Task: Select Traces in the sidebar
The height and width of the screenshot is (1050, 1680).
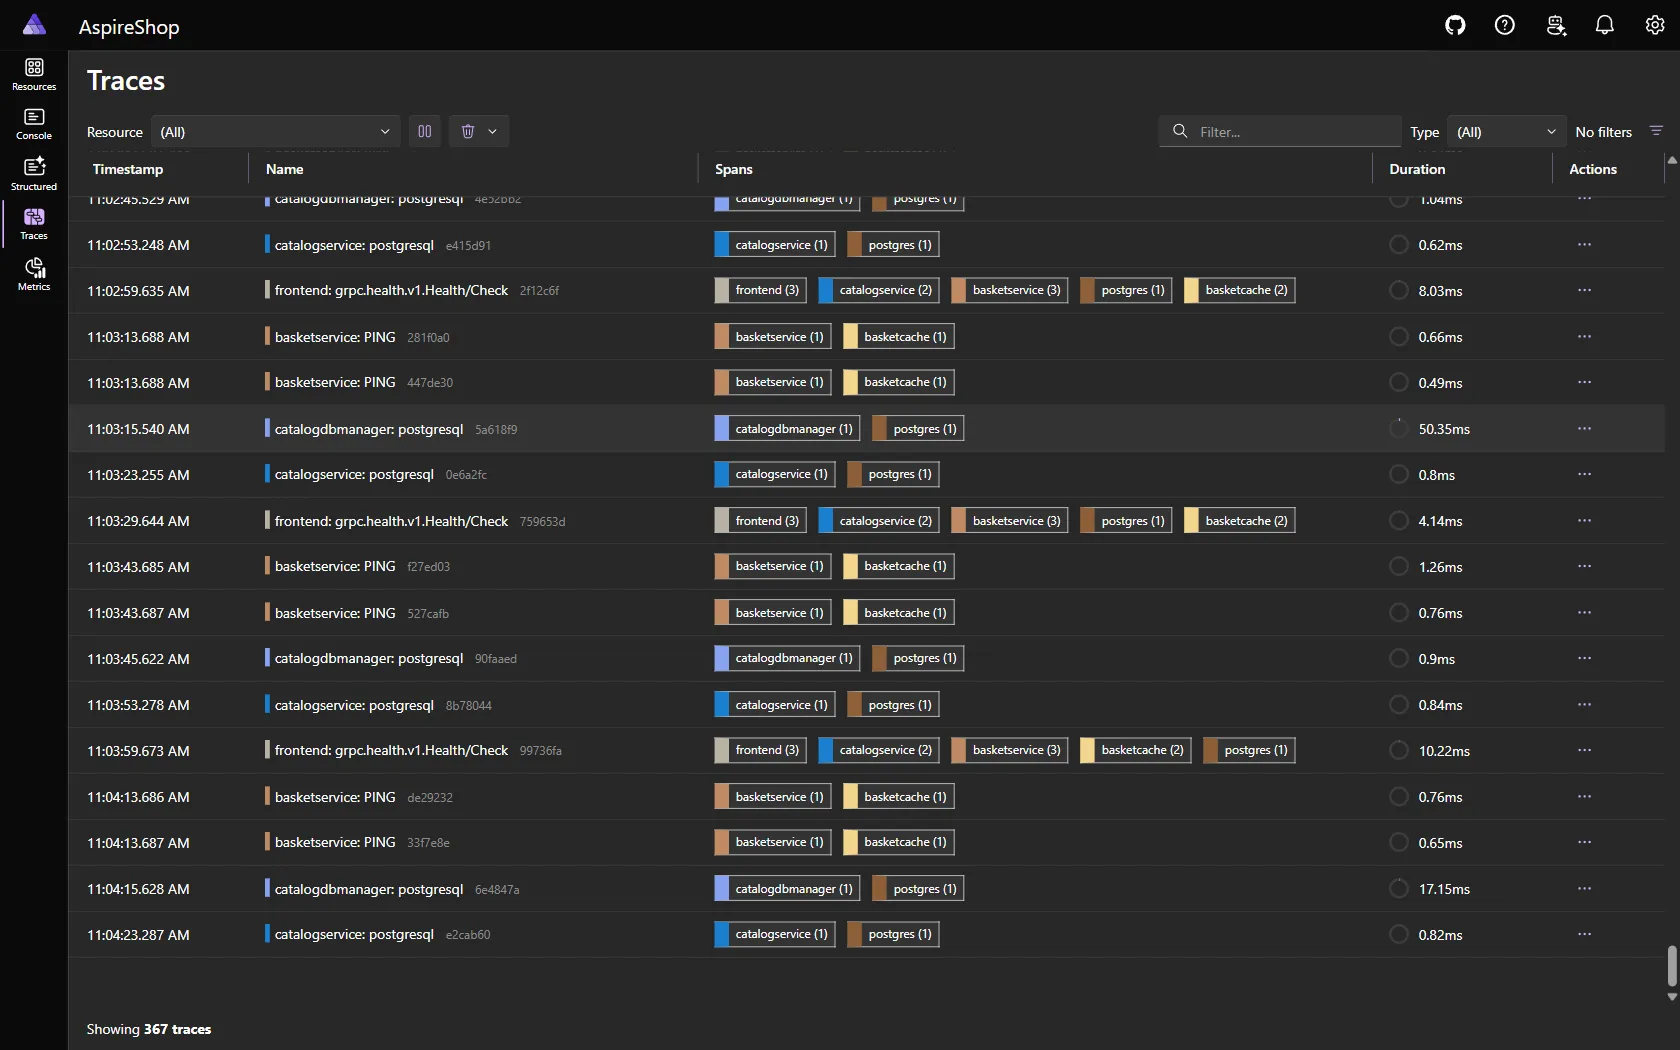Action: [34, 224]
